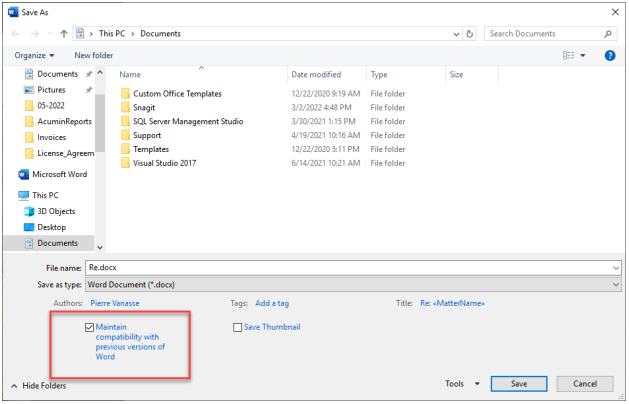Click the Cancel button

tap(585, 384)
